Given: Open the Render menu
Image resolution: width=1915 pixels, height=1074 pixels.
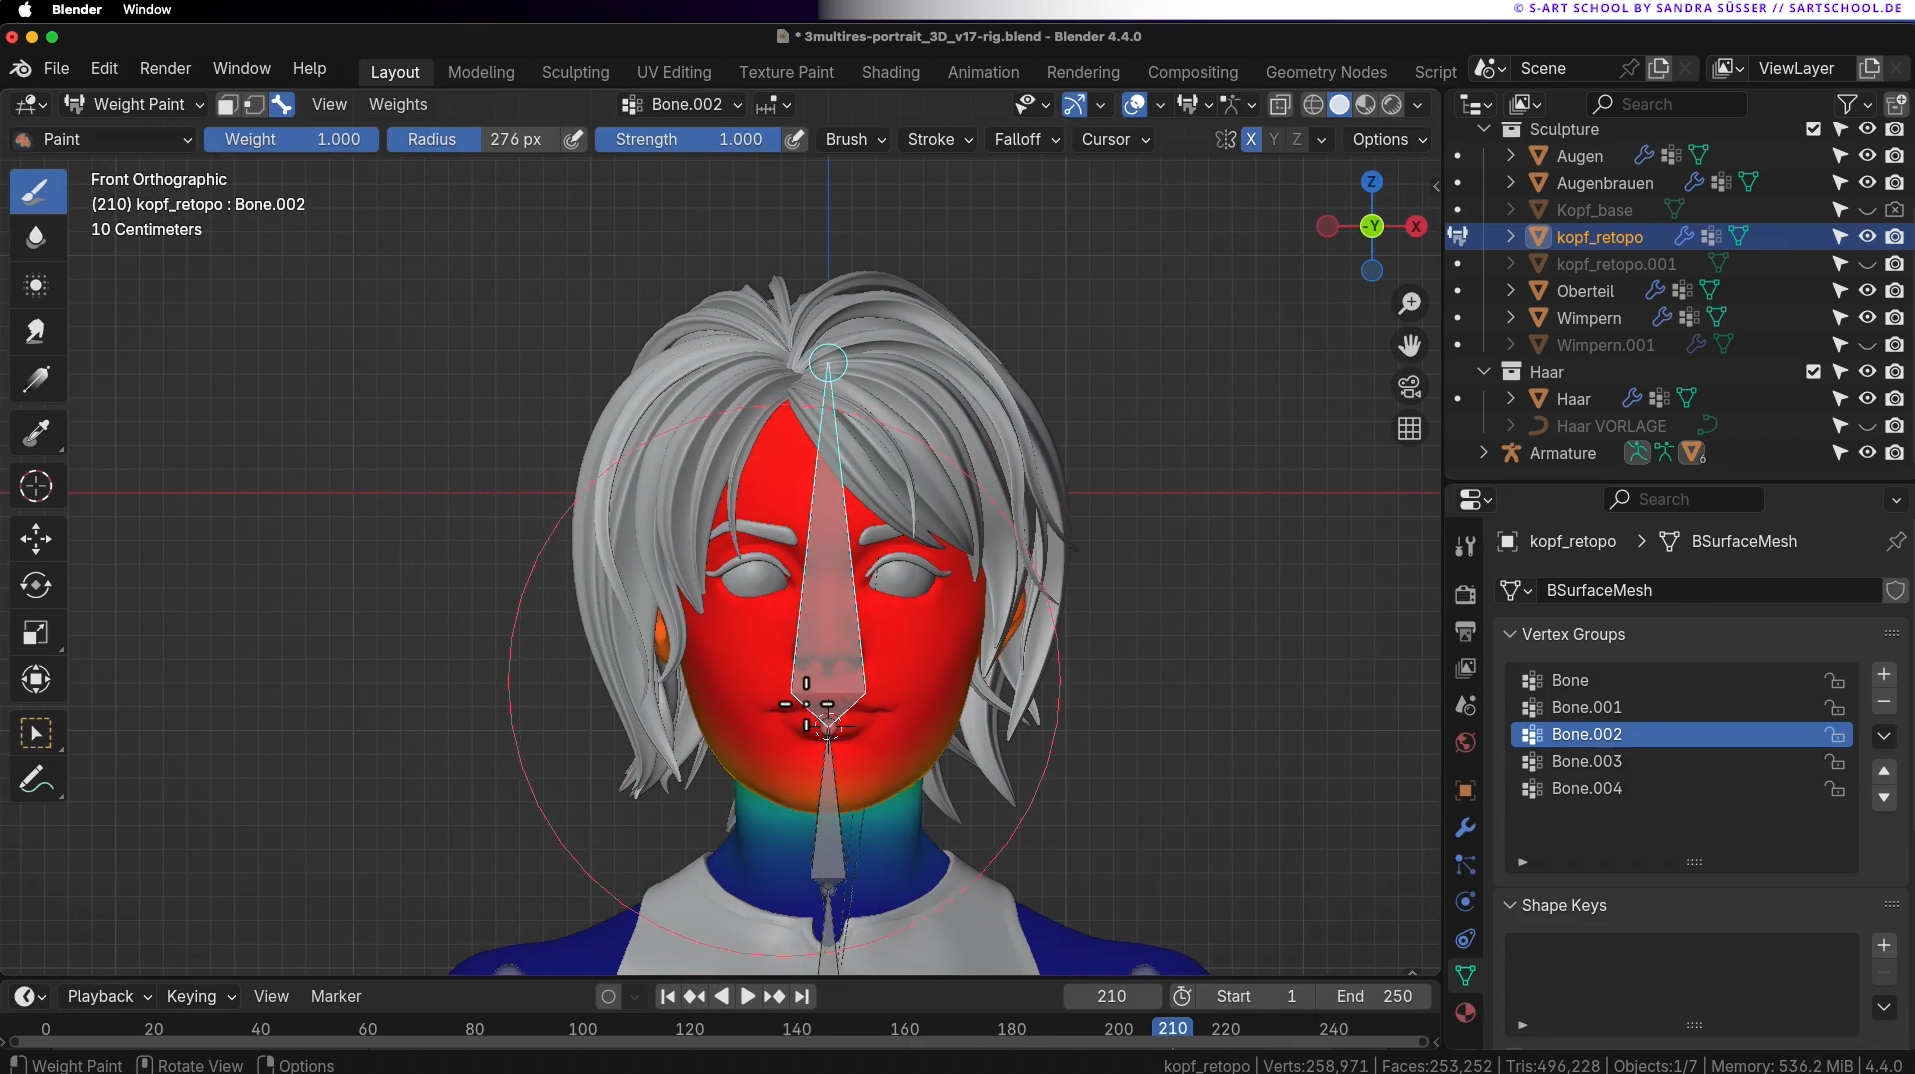Looking at the screenshot, I should pyautogui.click(x=165, y=69).
